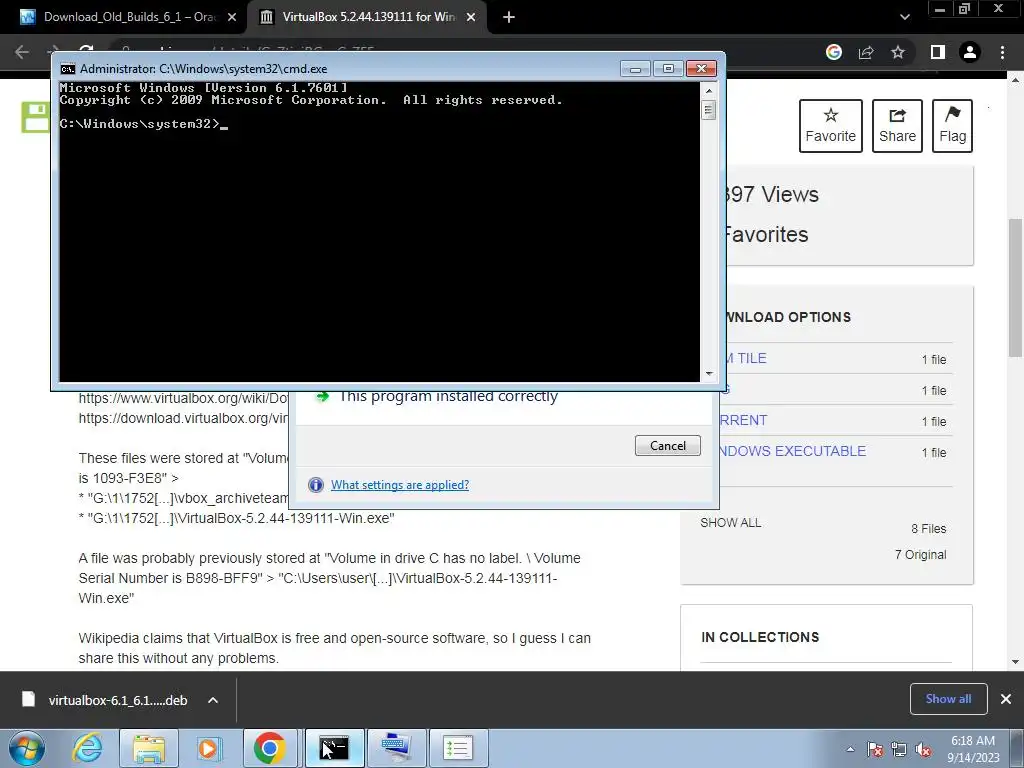Close the Chrome downloads bar
Viewport: 1024px width, 768px height.
pyautogui.click(x=1006, y=699)
